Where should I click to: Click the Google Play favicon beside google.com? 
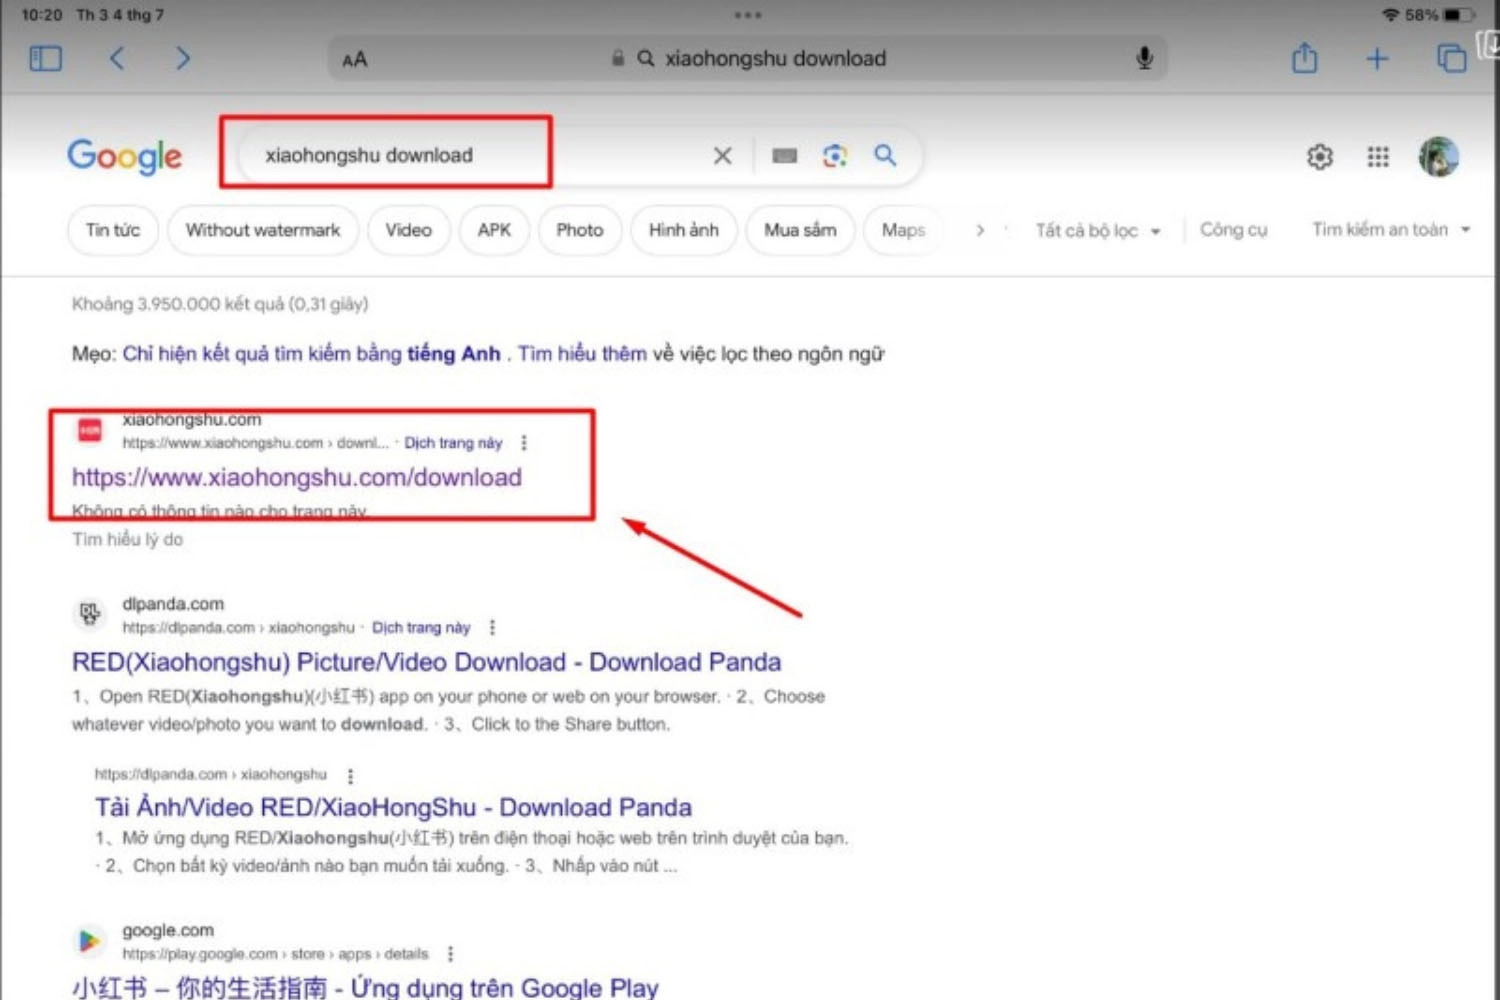point(90,940)
